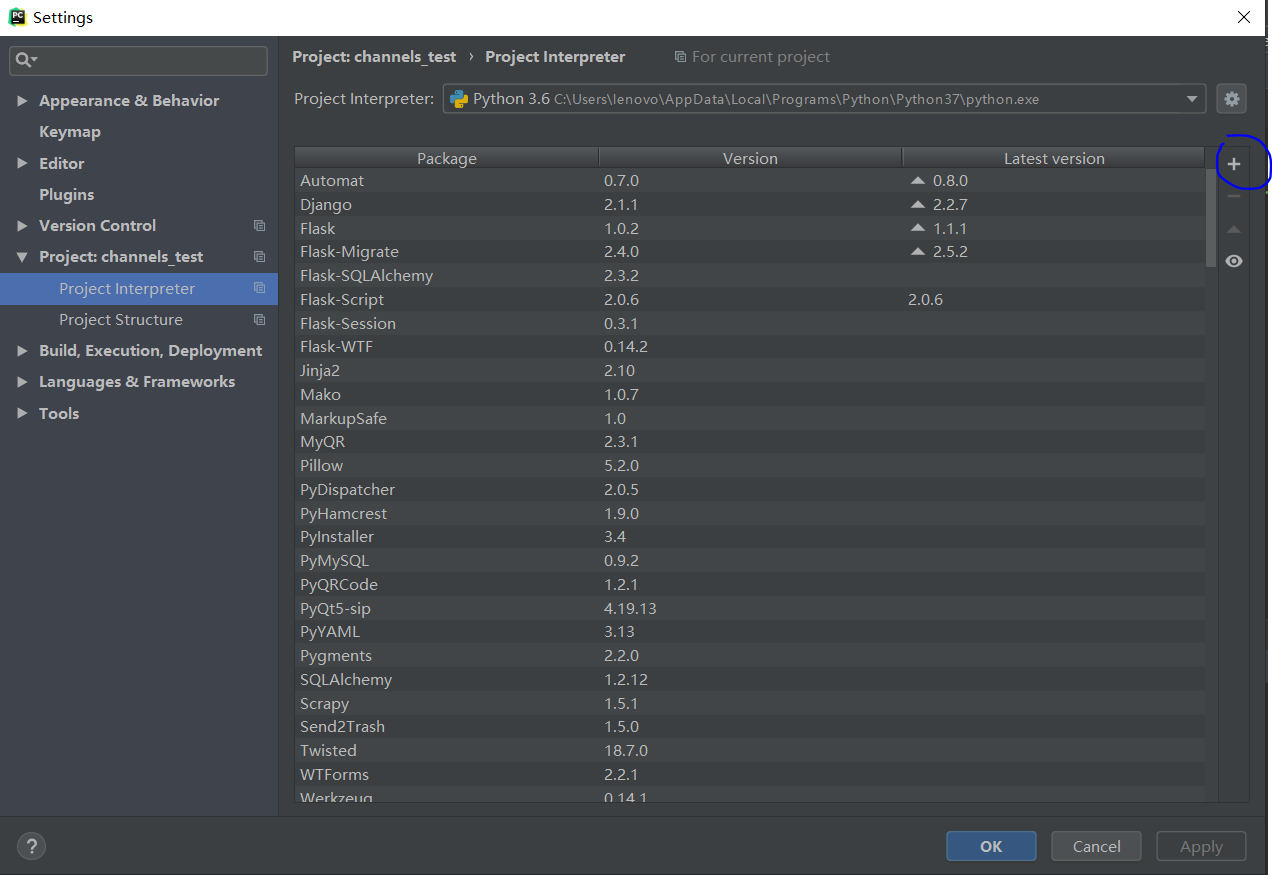Viewport: 1272px width, 875px height.
Task: Click the help question mark icon
Action: pyautogui.click(x=31, y=846)
